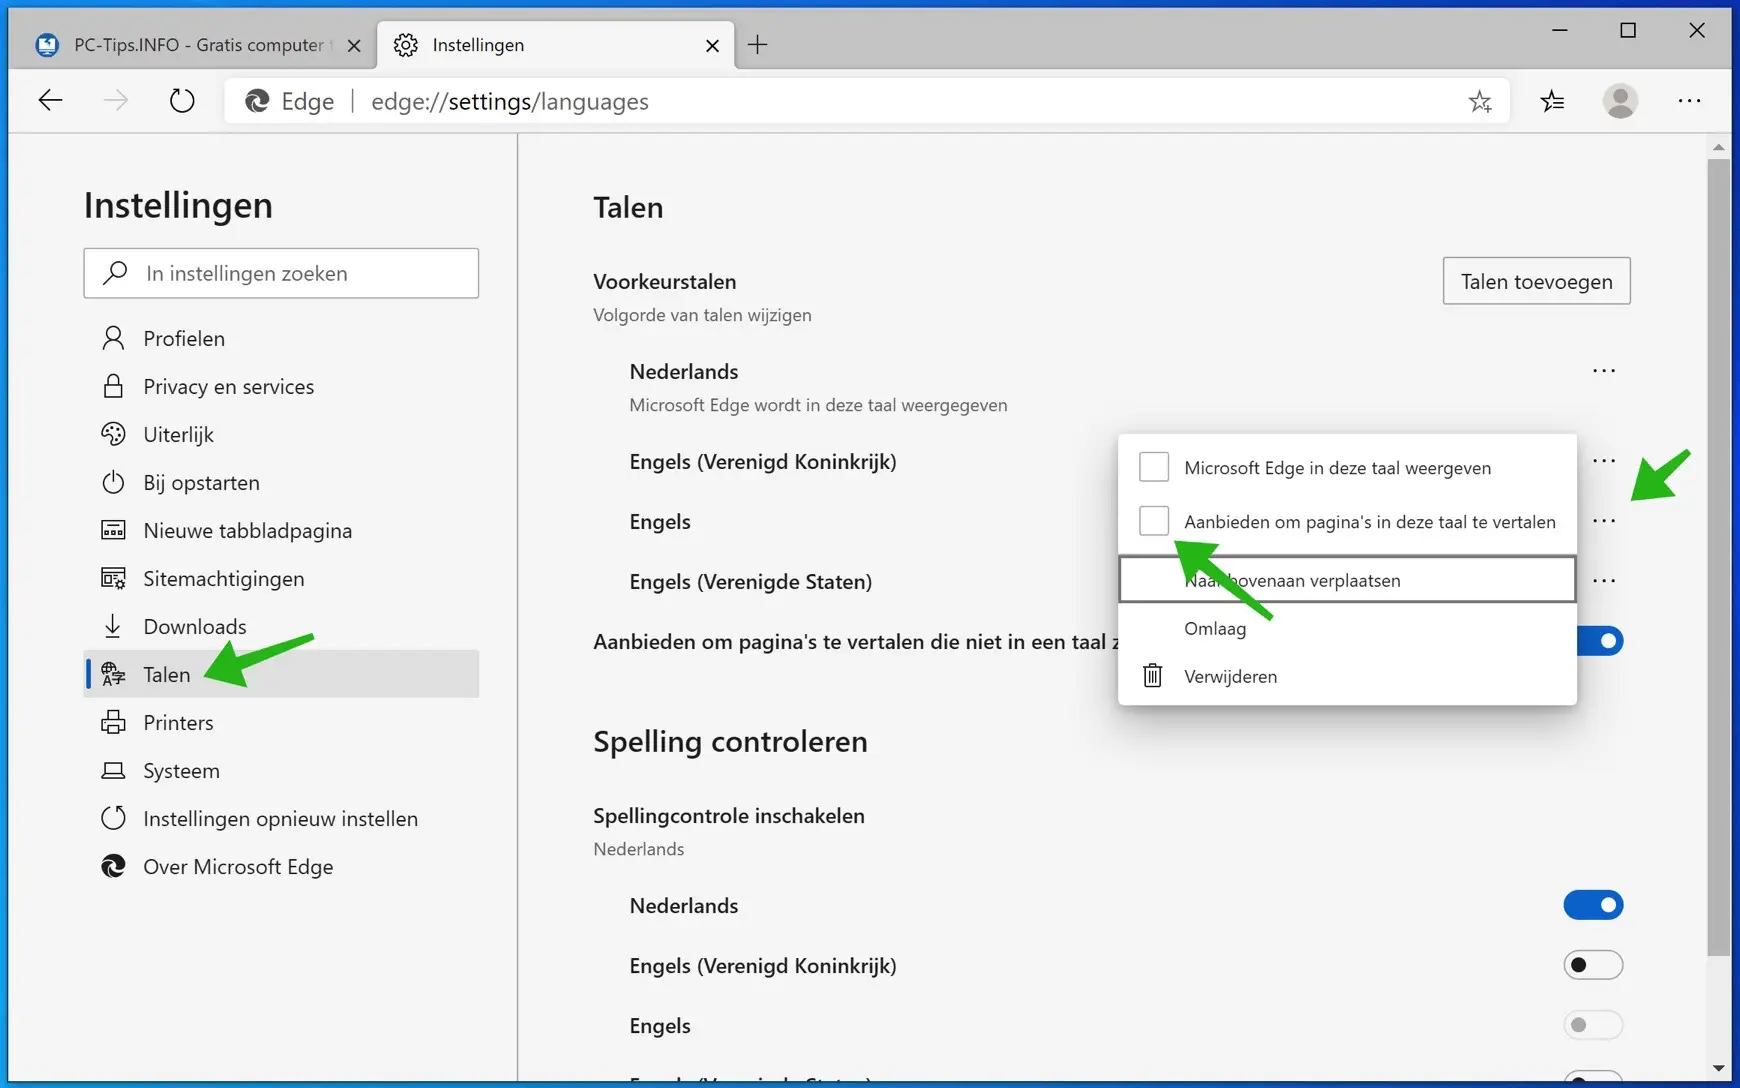
Task: Check 'Microsoft Edge in deze taal weergeven'
Action: tap(1154, 467)
